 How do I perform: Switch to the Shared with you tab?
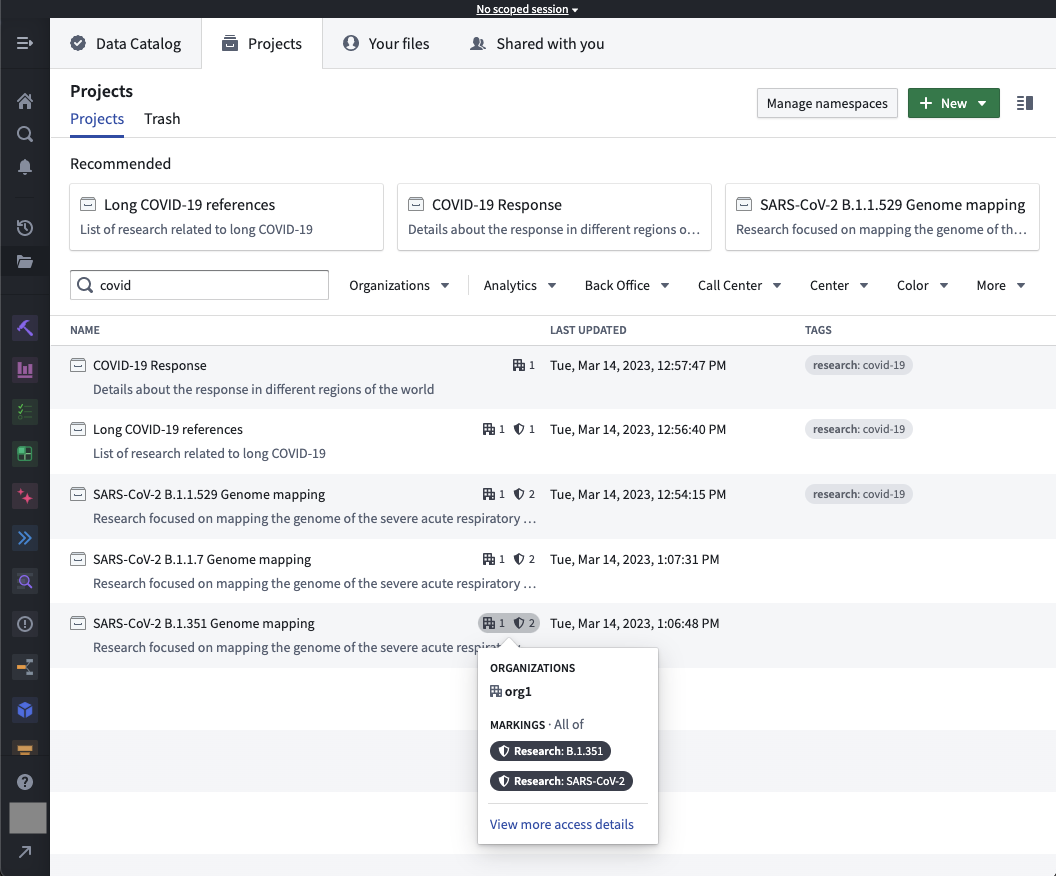pos(537,44)
